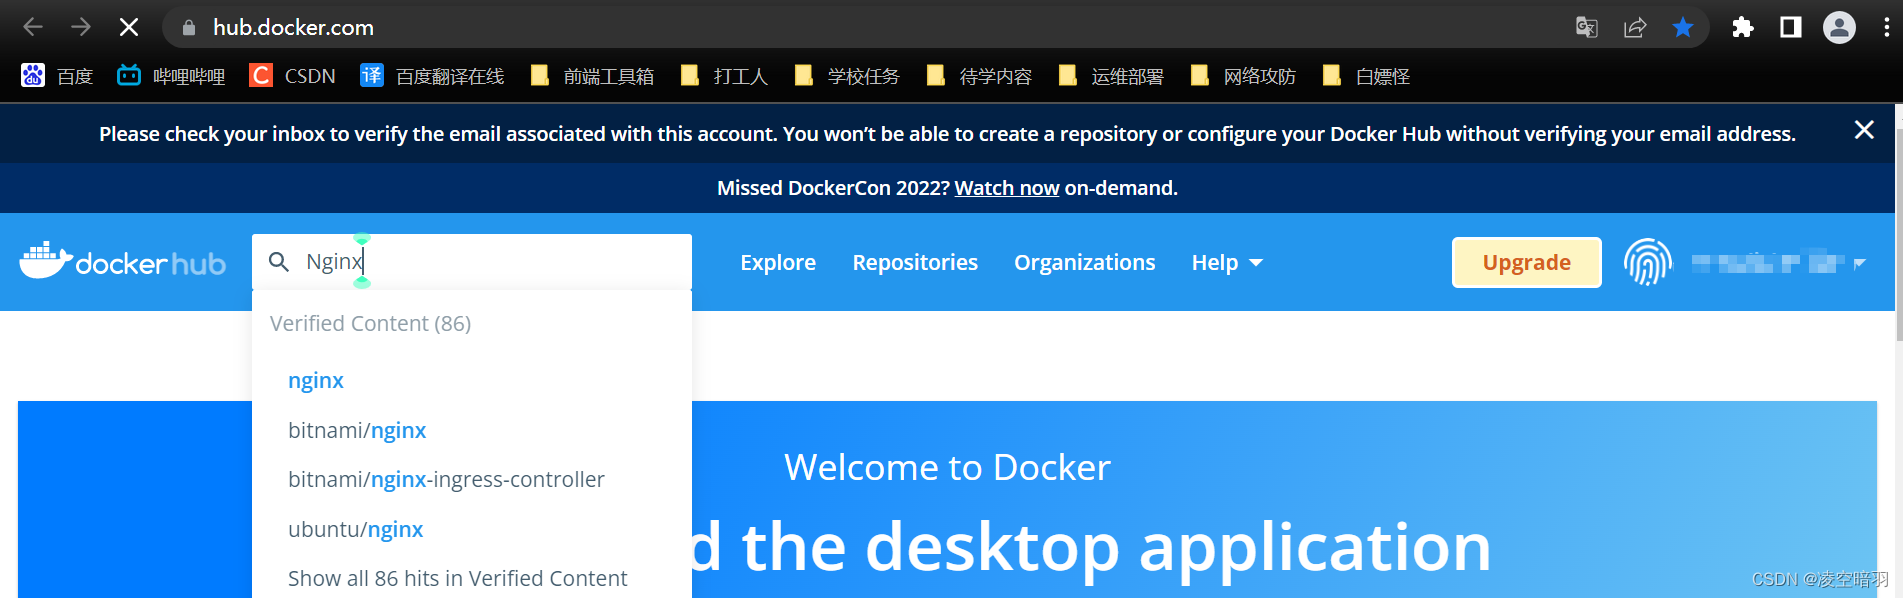Viewport: 1903px width, 598px height.
Task: Open the Chrome three-dot menu
Action: coord(1886,28)
